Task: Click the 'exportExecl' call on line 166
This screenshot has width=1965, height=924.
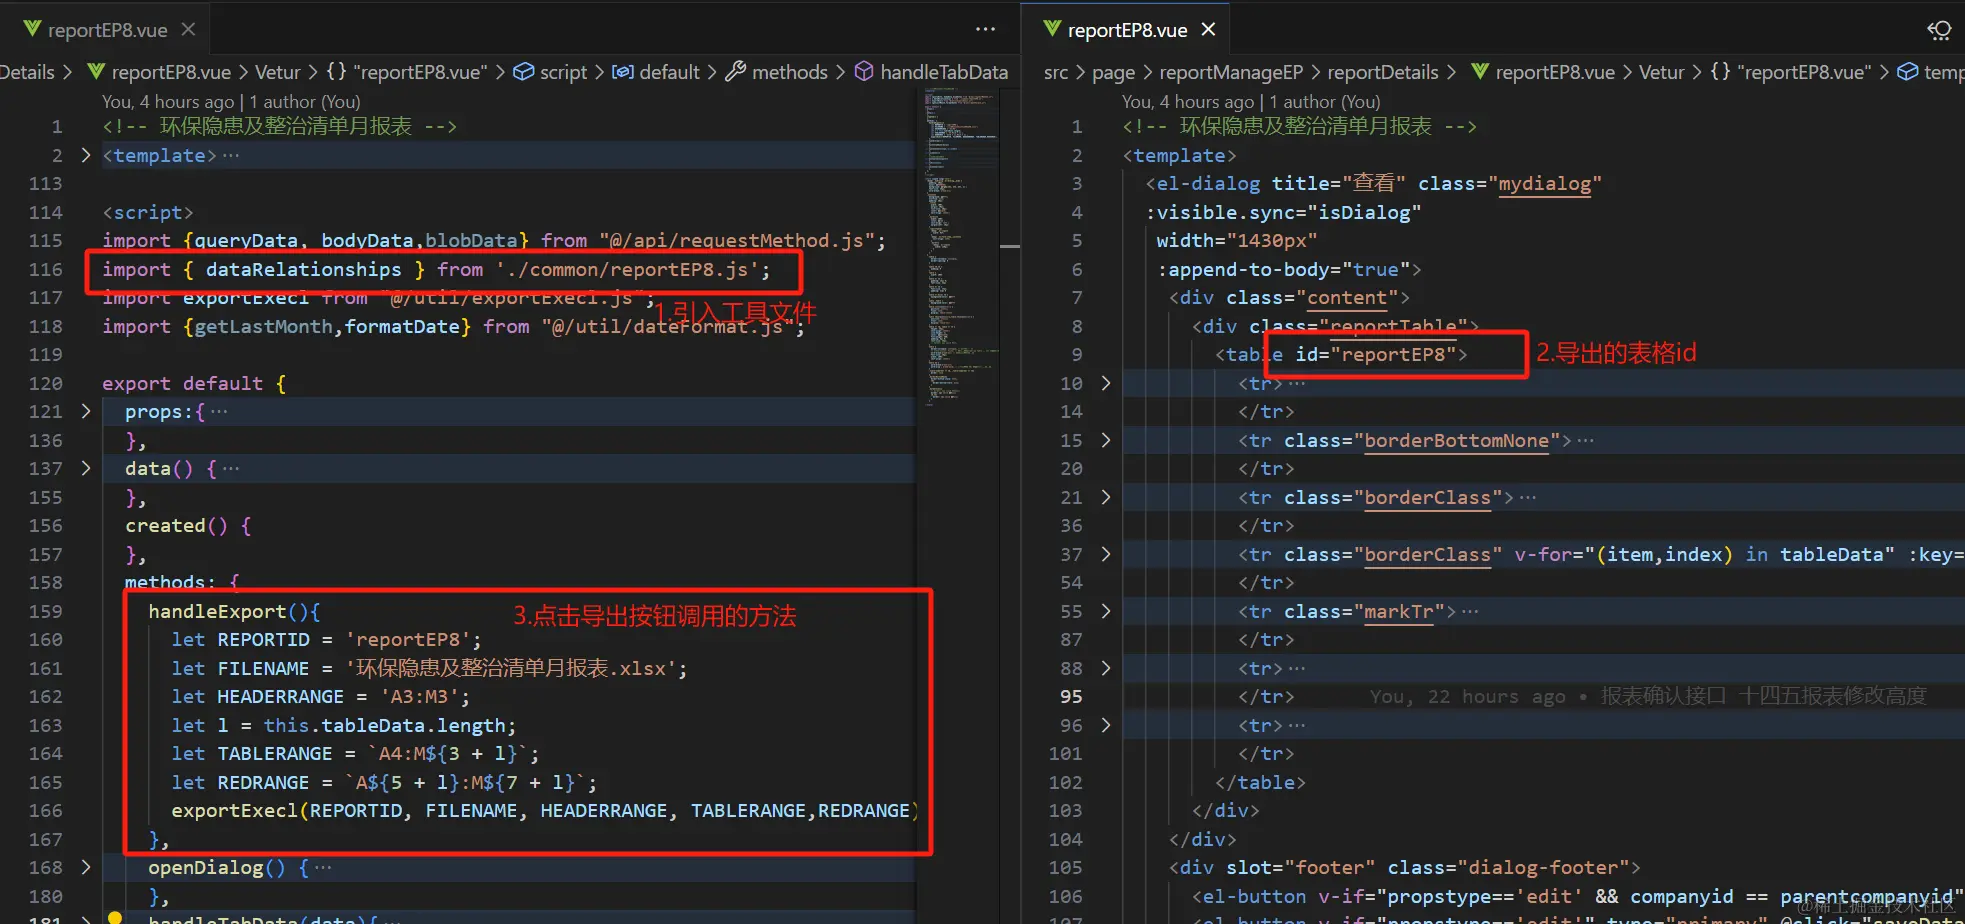Action: click(235, 810)
